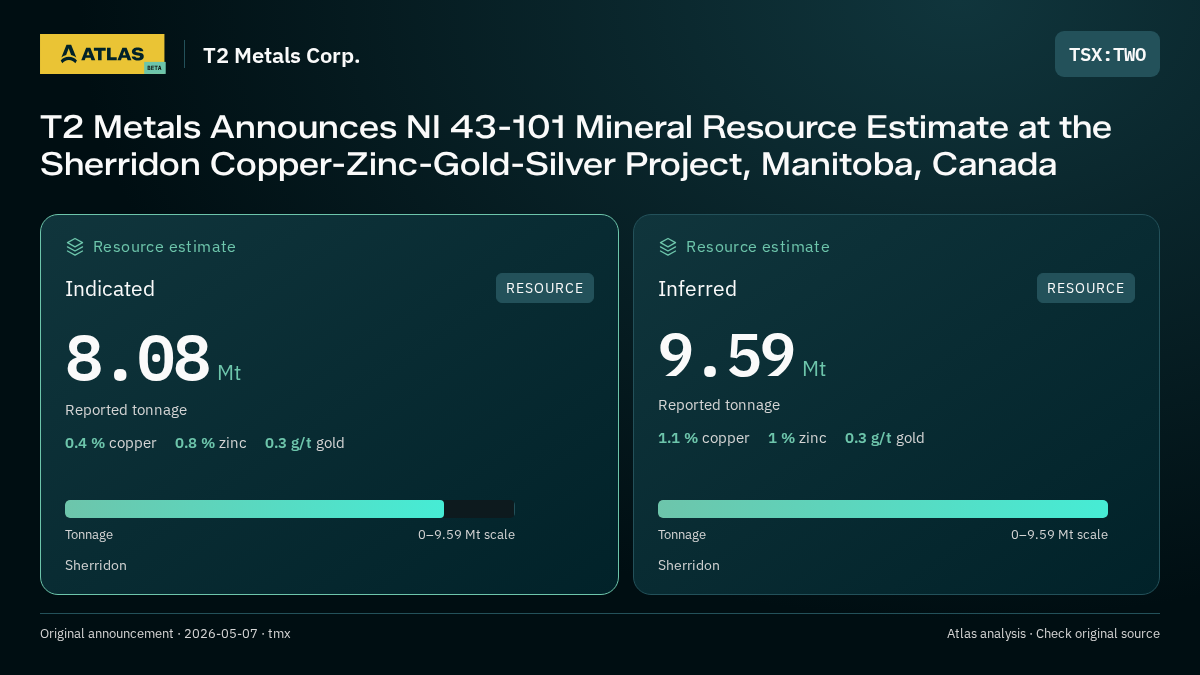Click 0–9.59 Mt scale in Indicated card

click(x=466, y=535)
